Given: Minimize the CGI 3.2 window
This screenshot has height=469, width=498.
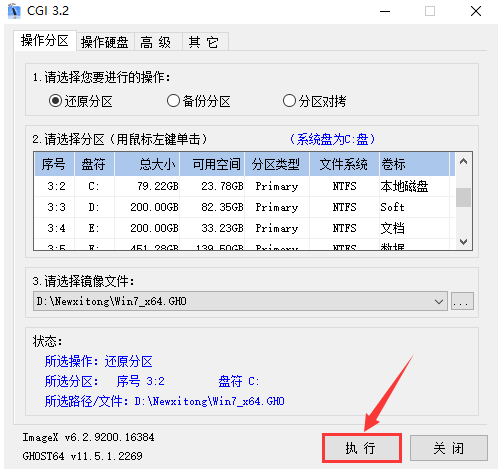Looking at the screenshot, I should click(385, 11).
